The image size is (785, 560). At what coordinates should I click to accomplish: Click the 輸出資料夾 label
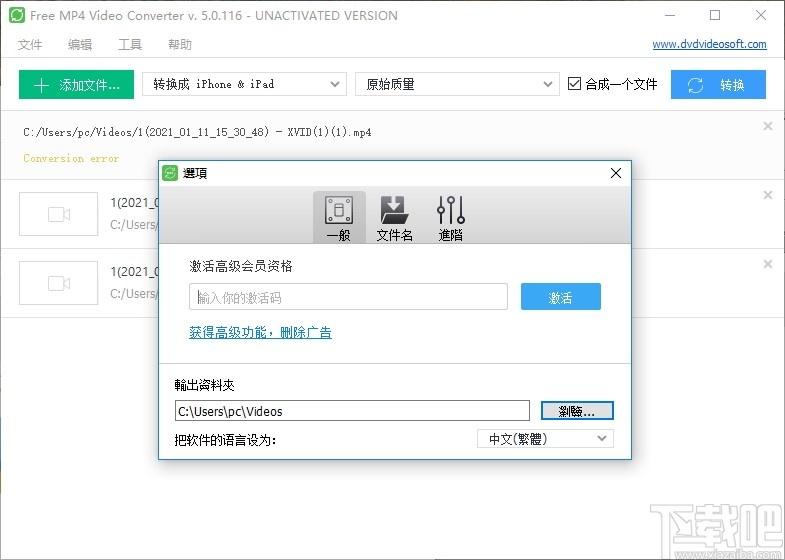204,385
